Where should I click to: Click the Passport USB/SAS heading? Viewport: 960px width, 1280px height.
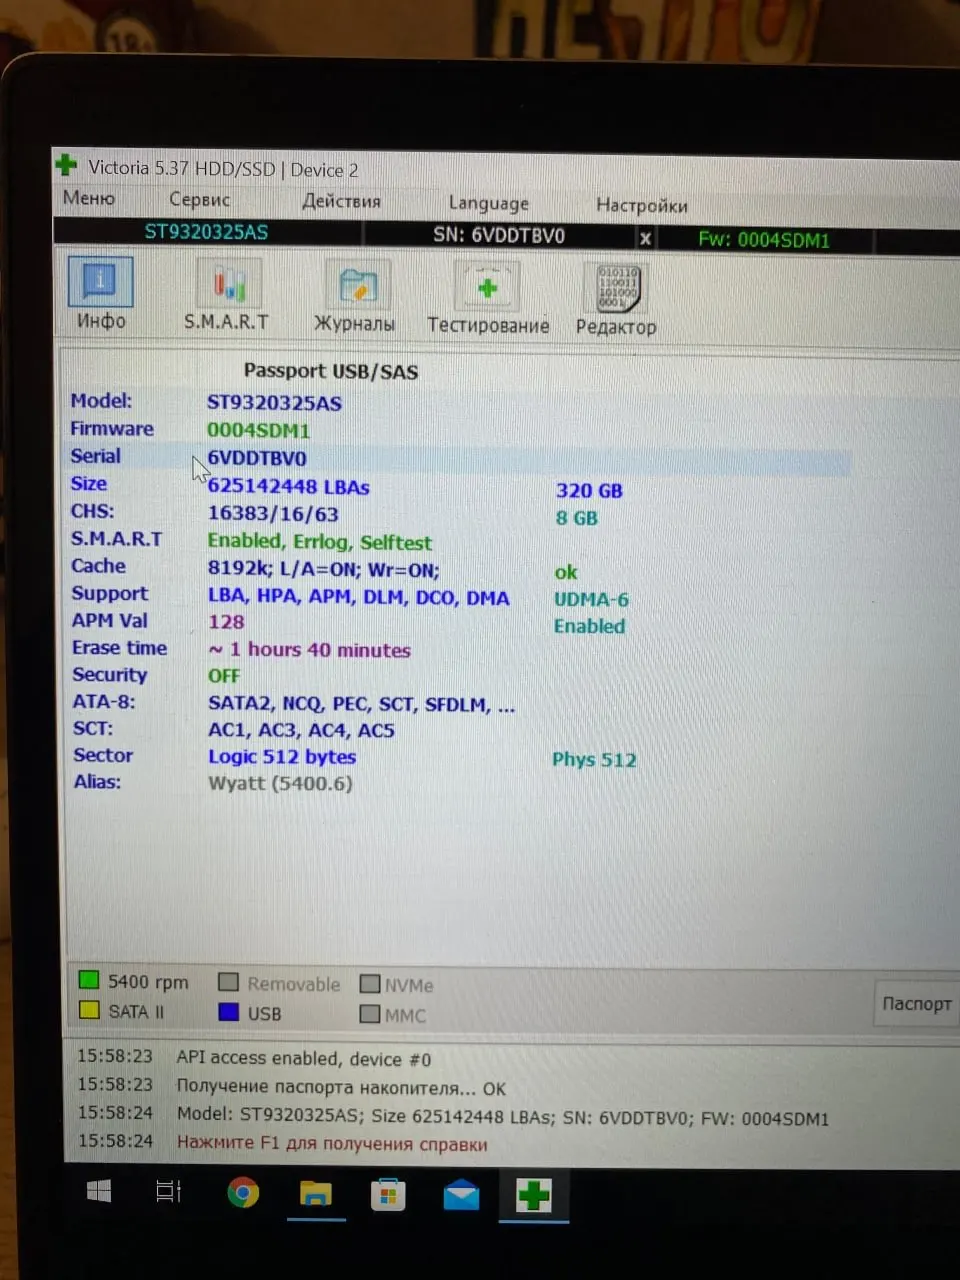point(331,371)
